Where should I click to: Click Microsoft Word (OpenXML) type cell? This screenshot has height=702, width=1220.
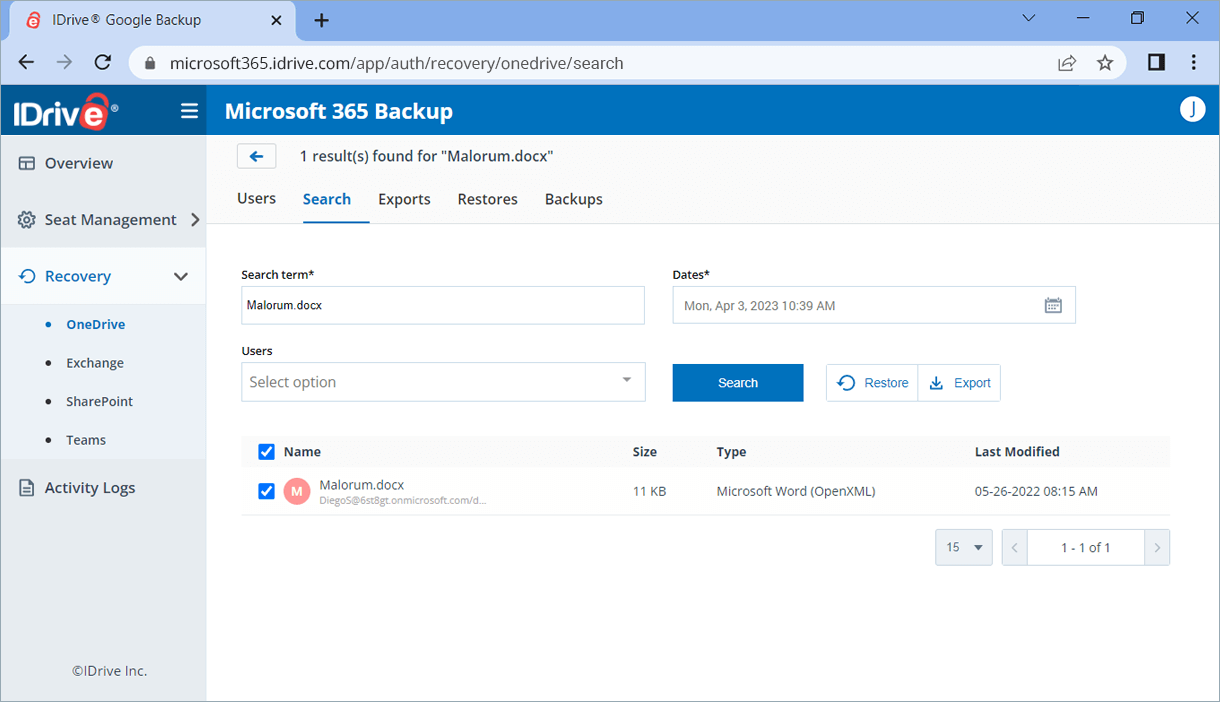pyautogui.click(x=796, y=491)
